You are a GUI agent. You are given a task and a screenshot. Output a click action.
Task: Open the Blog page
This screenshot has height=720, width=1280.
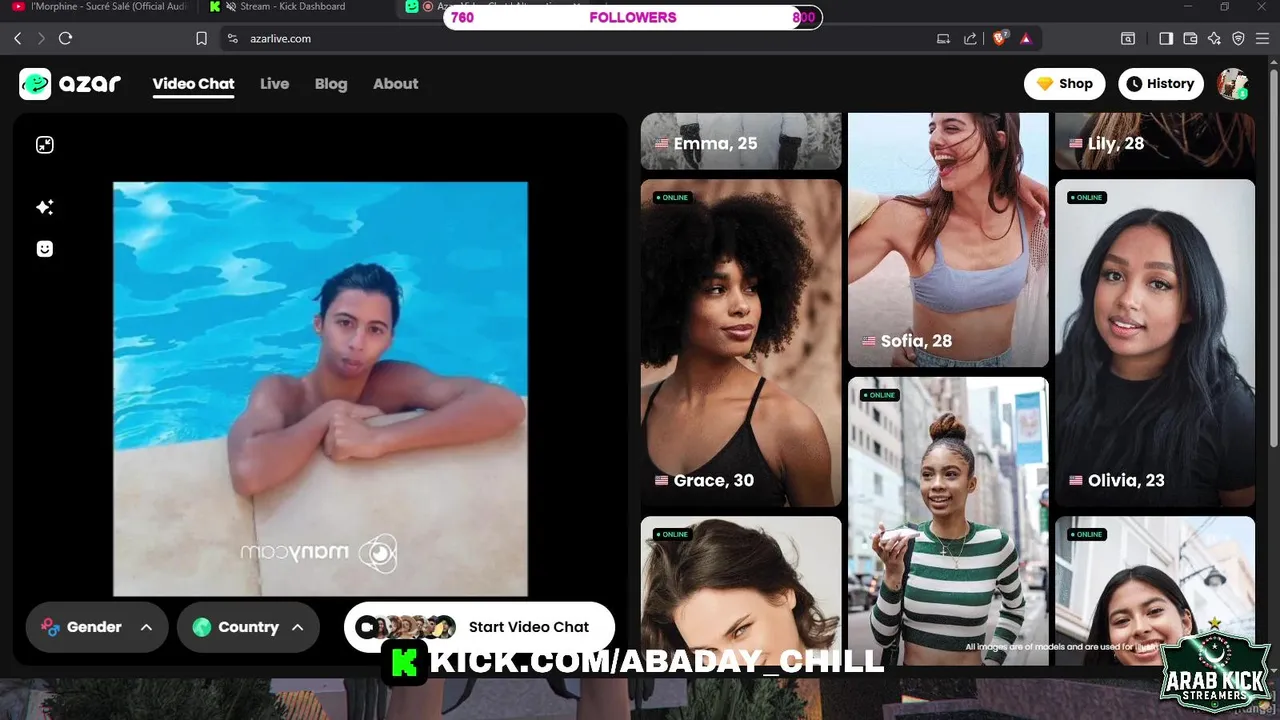tap(331, 84)
